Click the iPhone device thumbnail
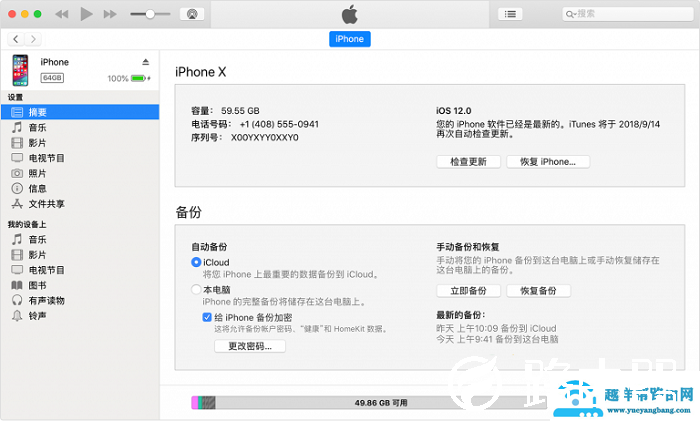Viewport: 700px width, 421px height. pos(20,70)
